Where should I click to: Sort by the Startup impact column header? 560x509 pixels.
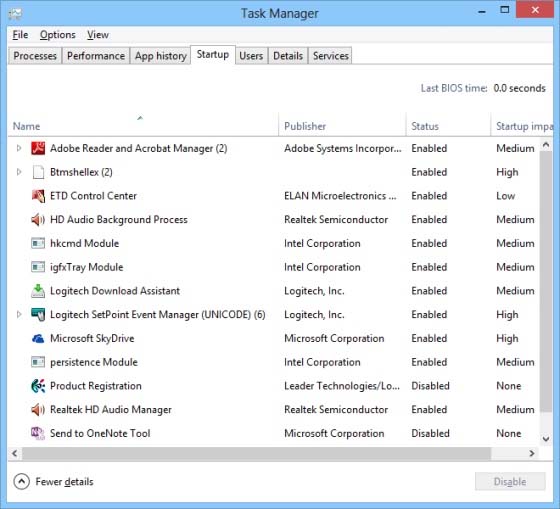[522, 124]
